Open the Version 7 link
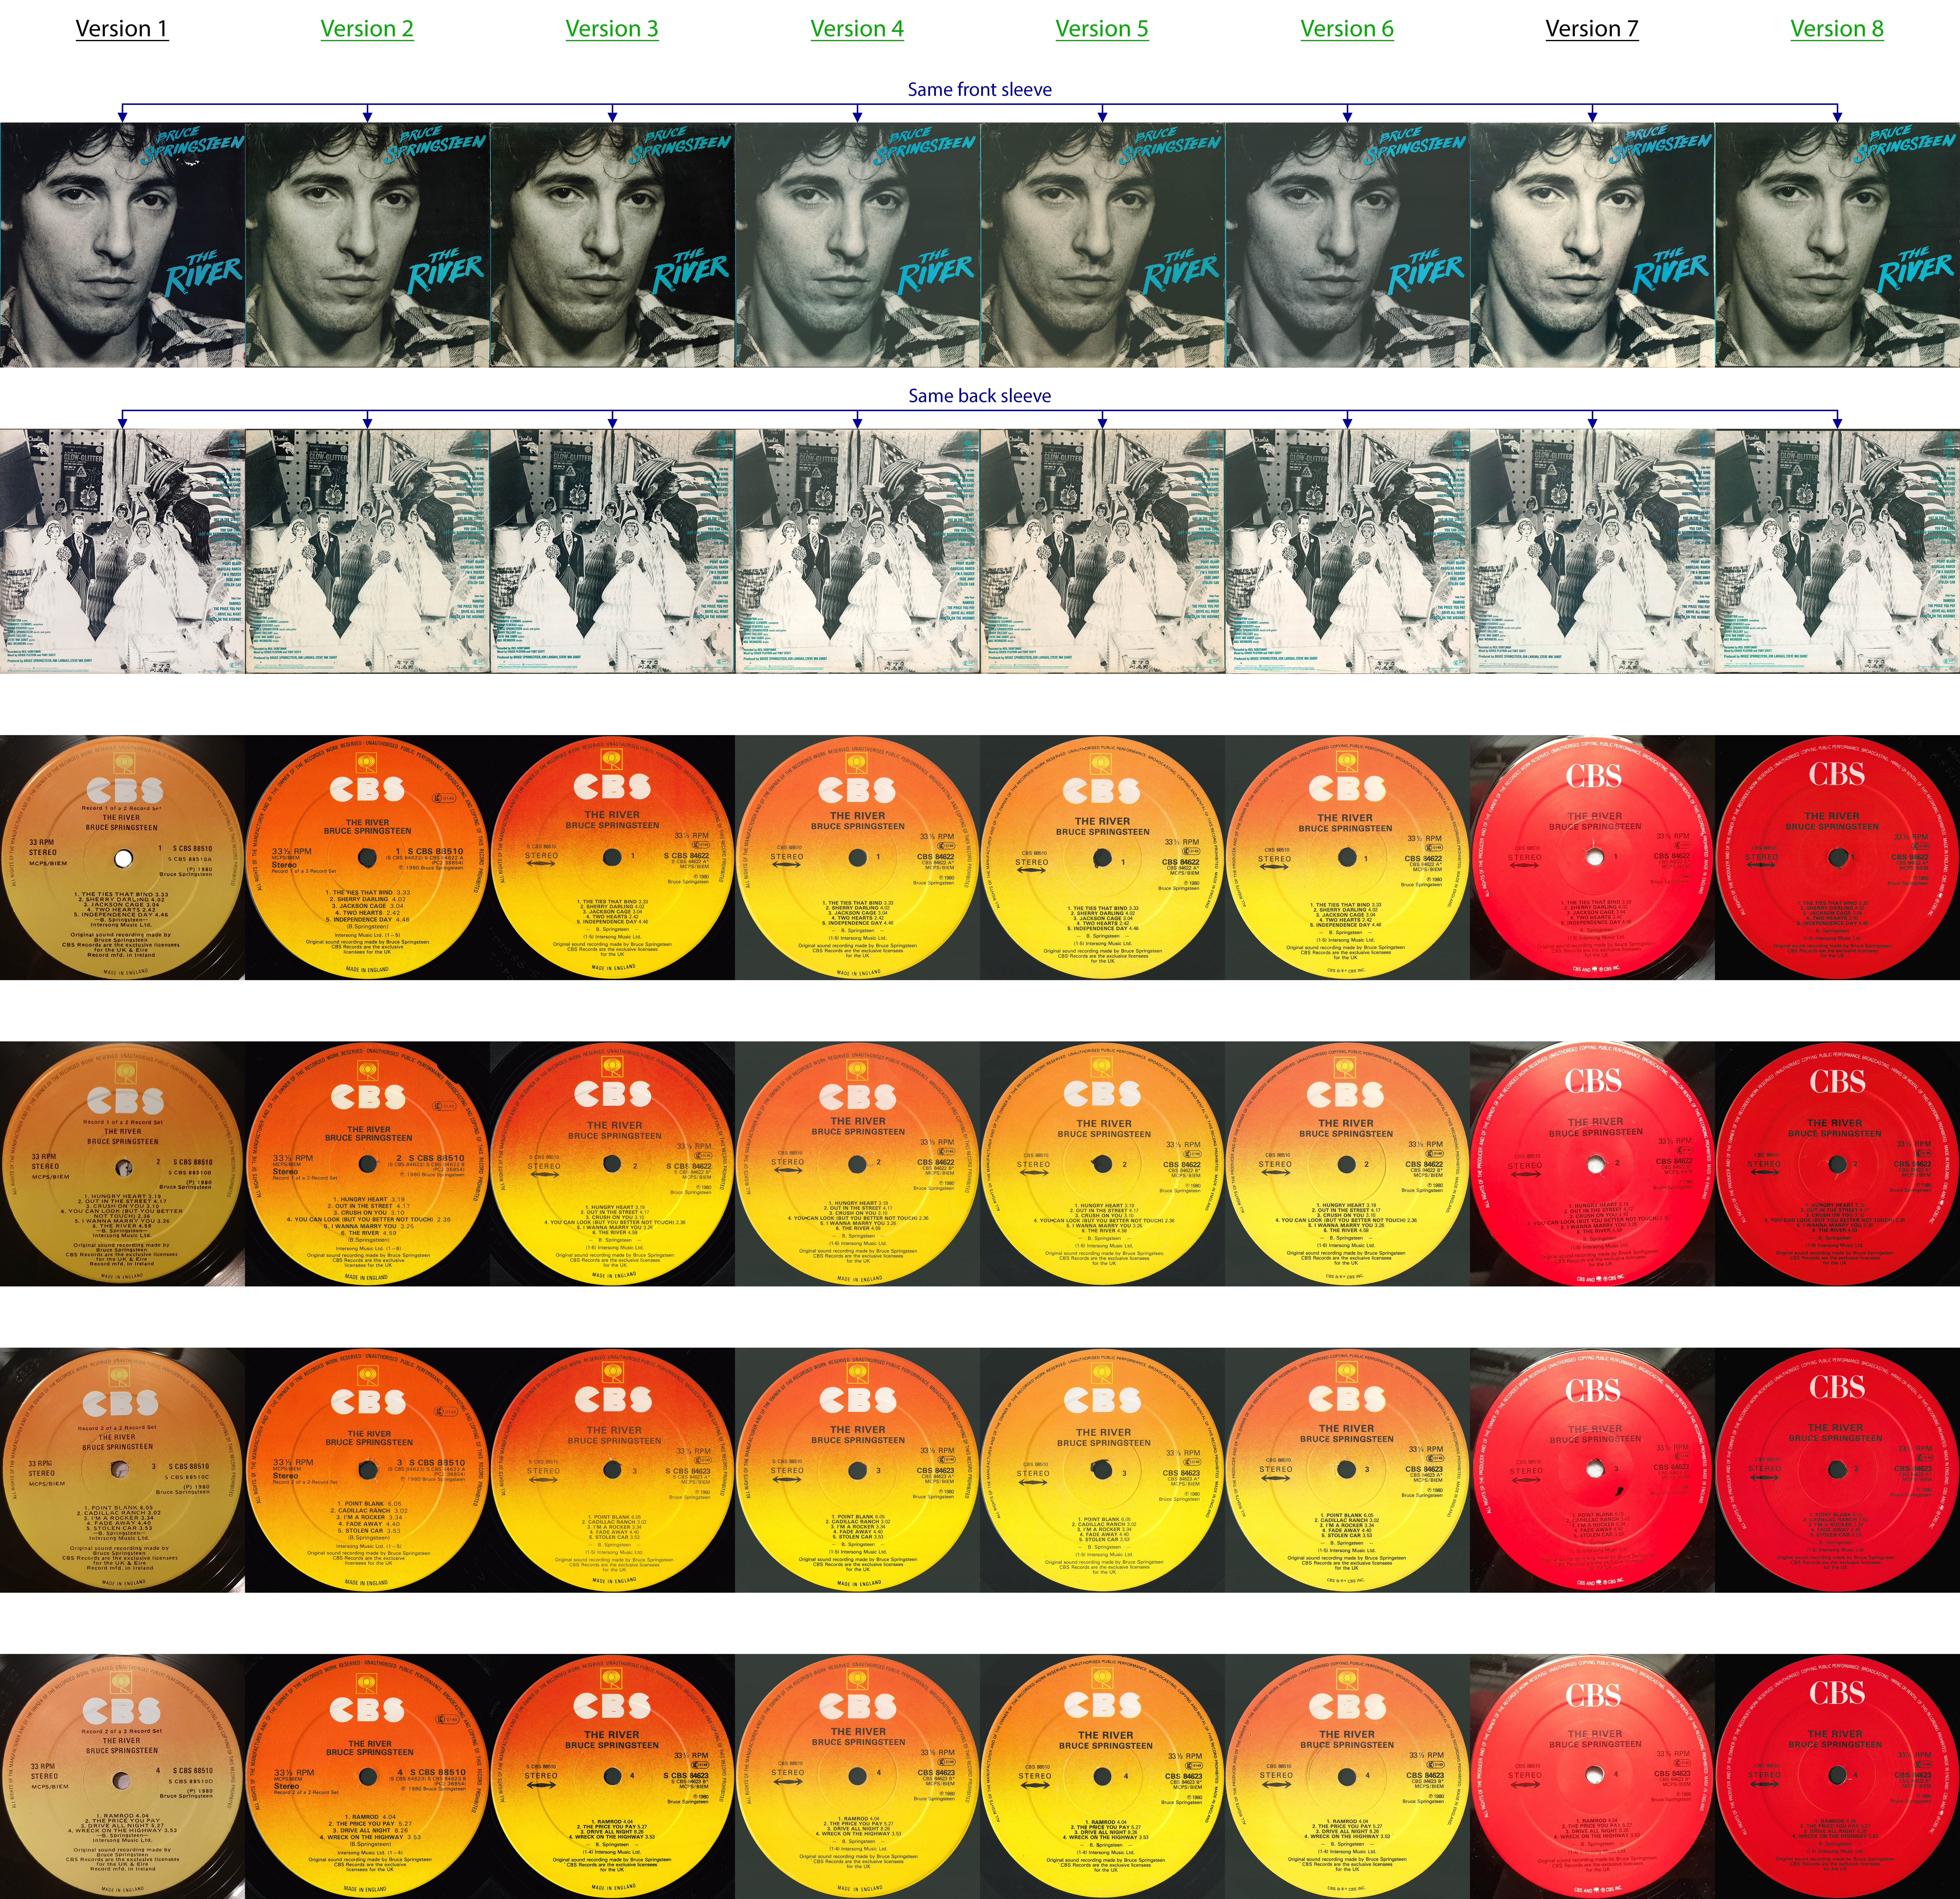The height and width of the screenshot is (1899, 1960). point(1592,29)
